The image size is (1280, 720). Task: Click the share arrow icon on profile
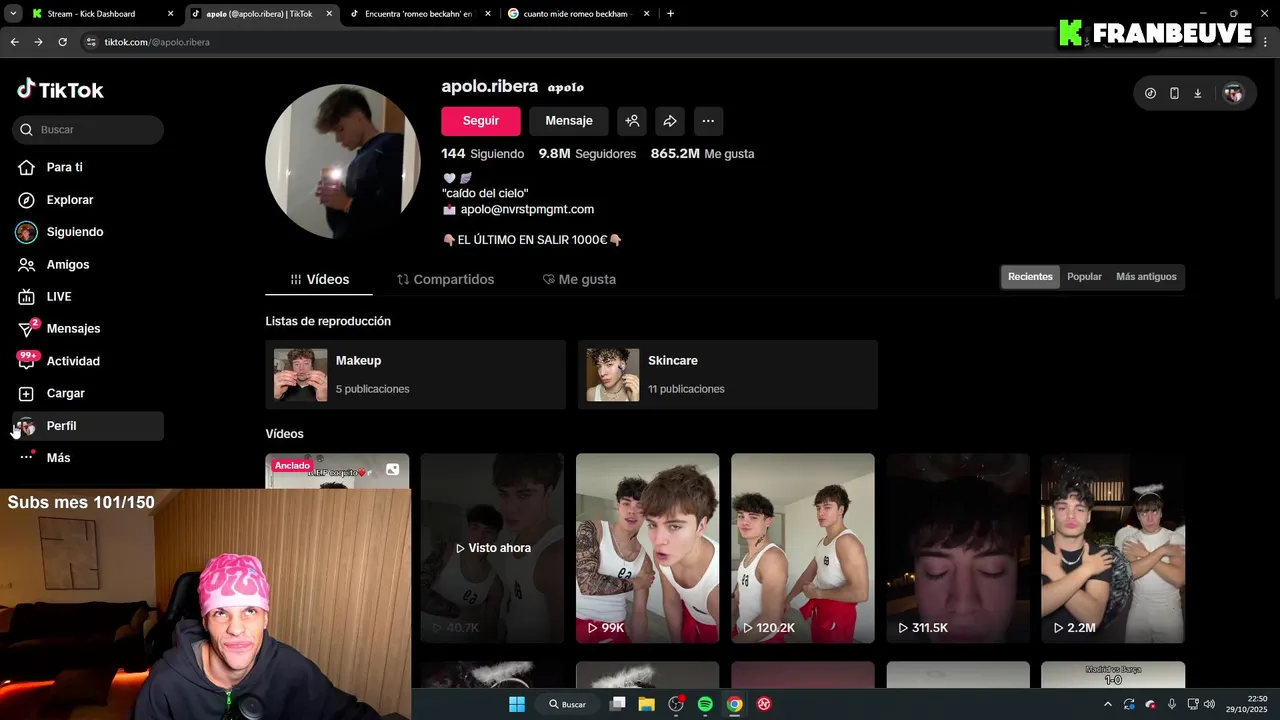[670, 121]
